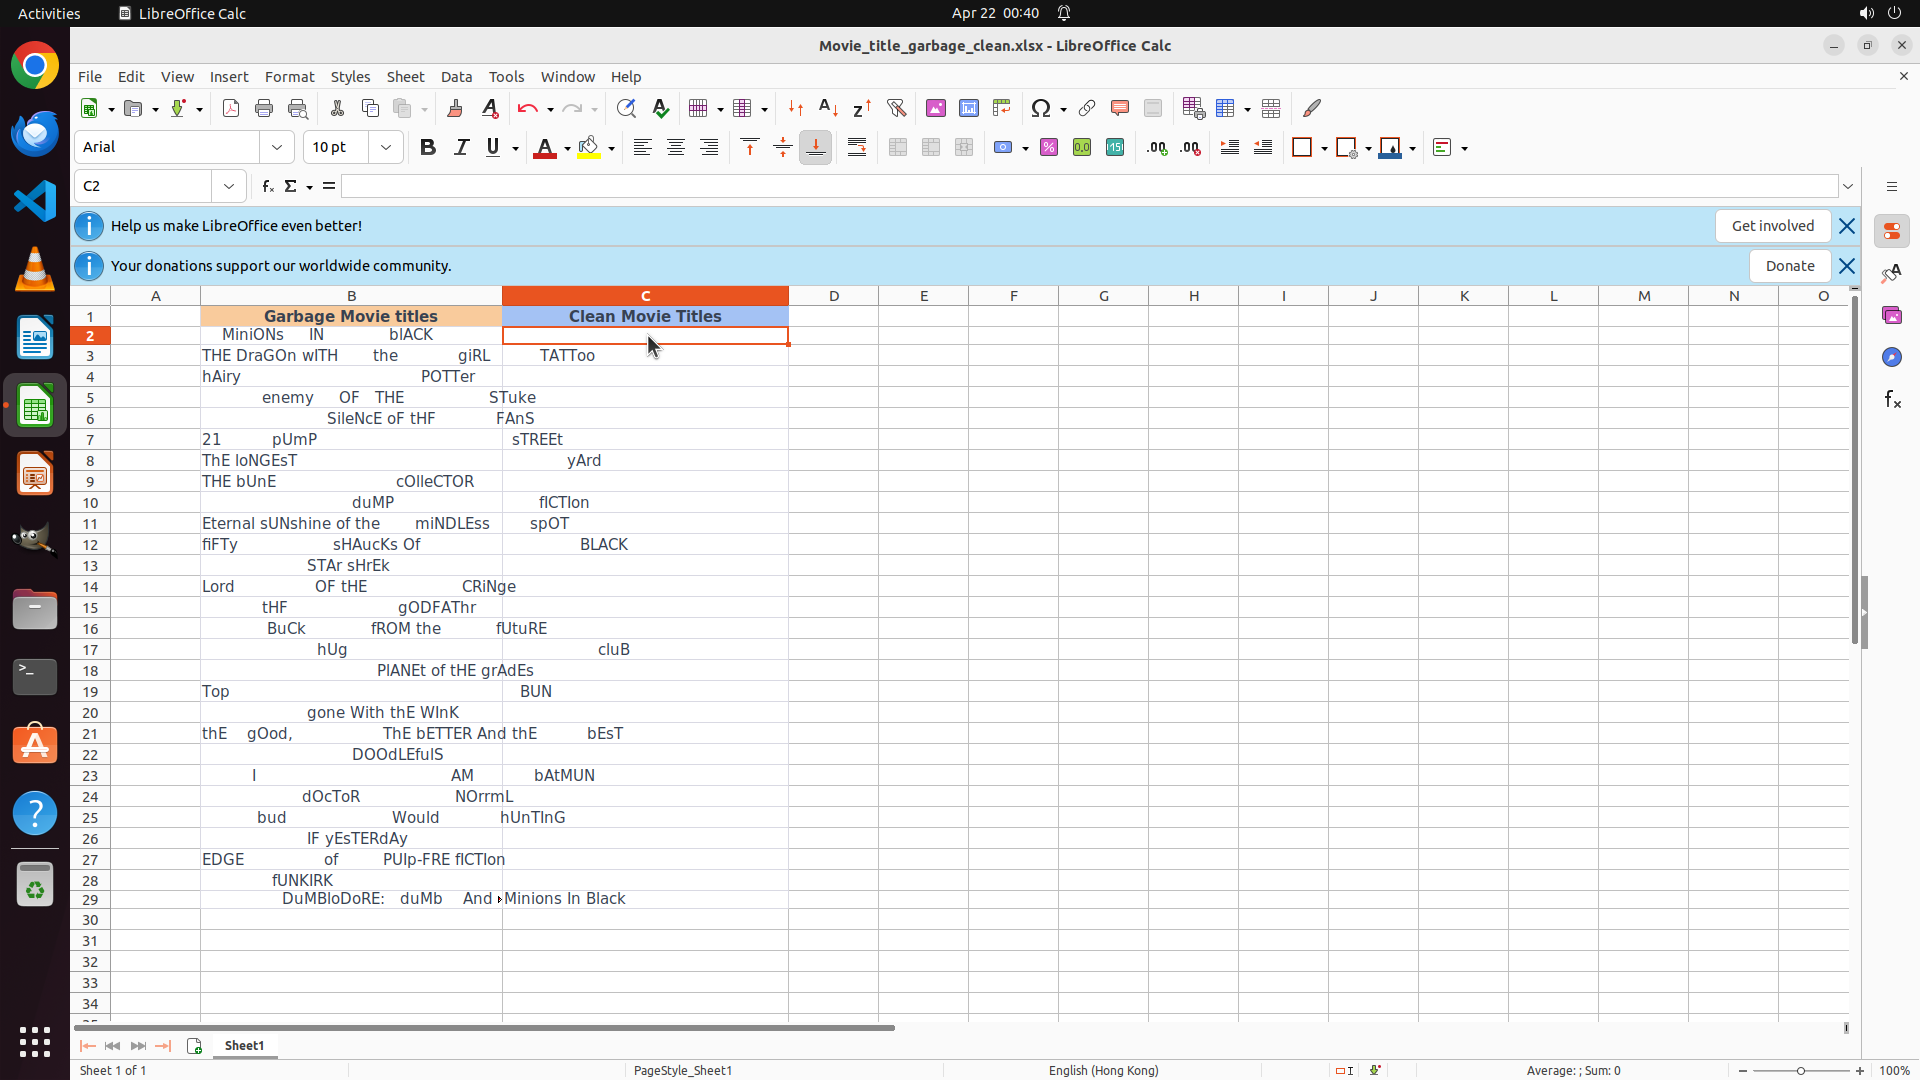Switch to the Sheet1 tab
This screenshot has width=1920, height=1080.
(244, 1045)
